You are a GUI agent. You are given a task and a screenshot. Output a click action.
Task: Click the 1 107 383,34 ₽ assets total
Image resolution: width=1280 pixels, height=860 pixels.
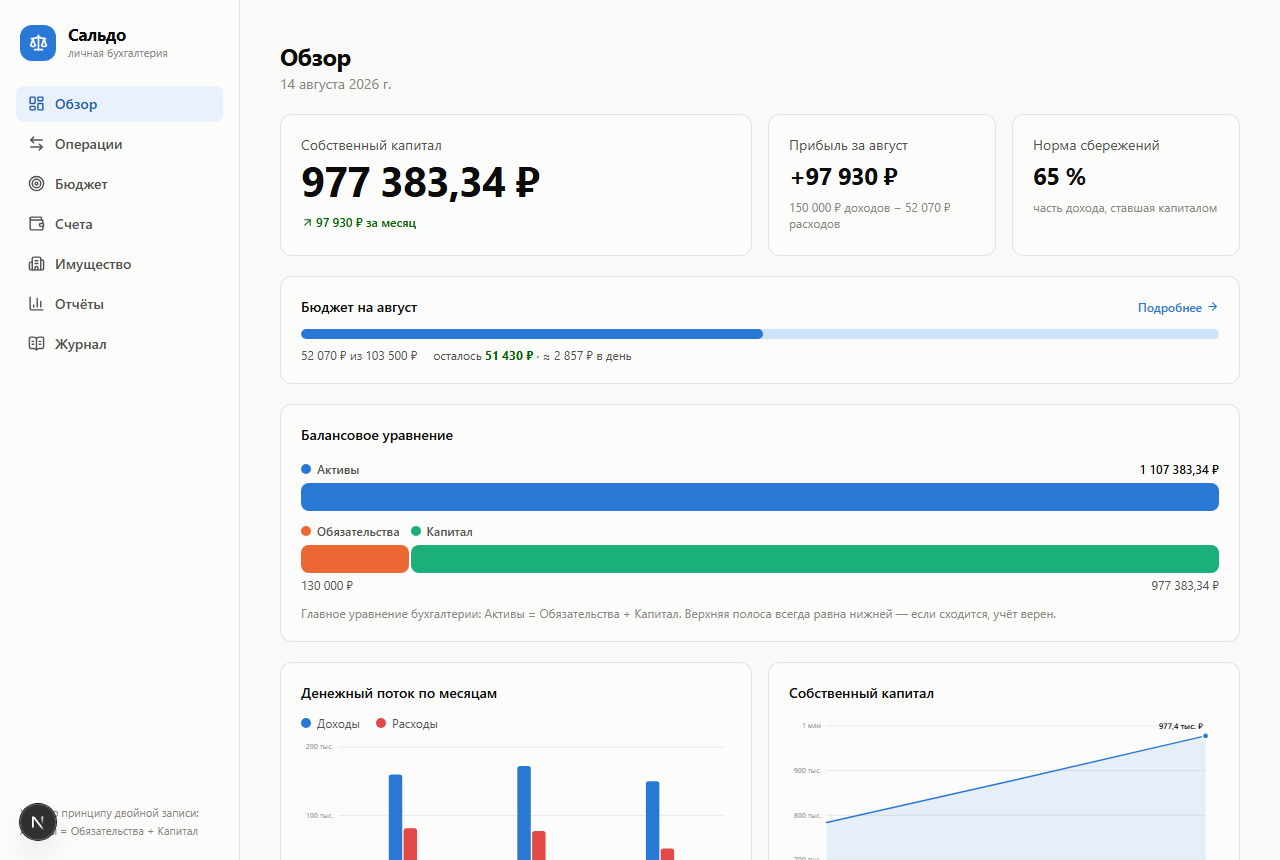point(1179,470)
